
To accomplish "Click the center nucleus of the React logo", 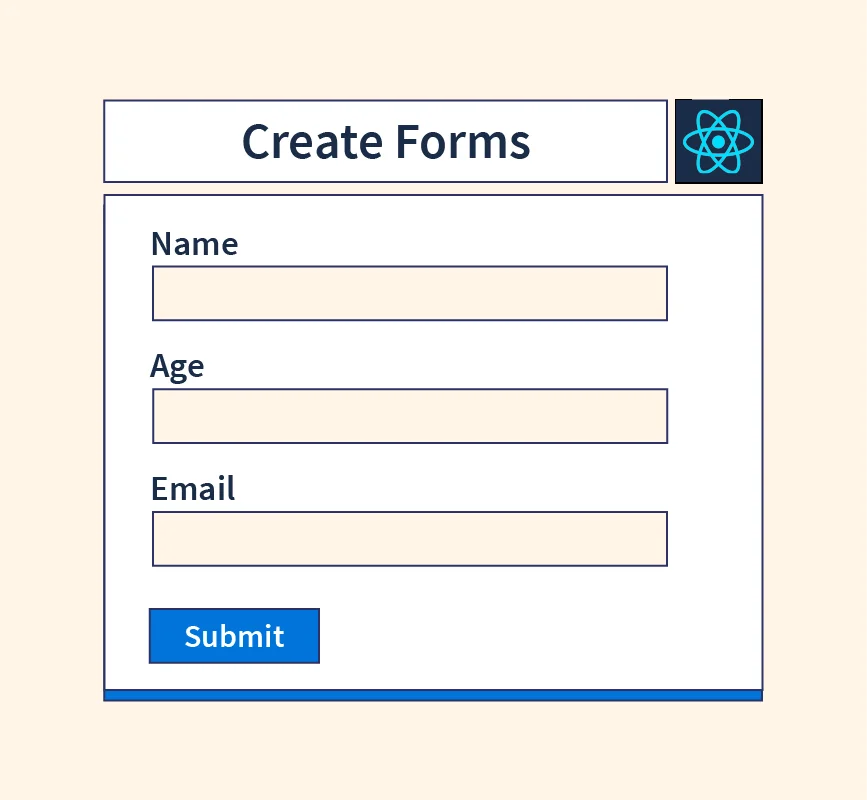I will [x=718, y=142].
